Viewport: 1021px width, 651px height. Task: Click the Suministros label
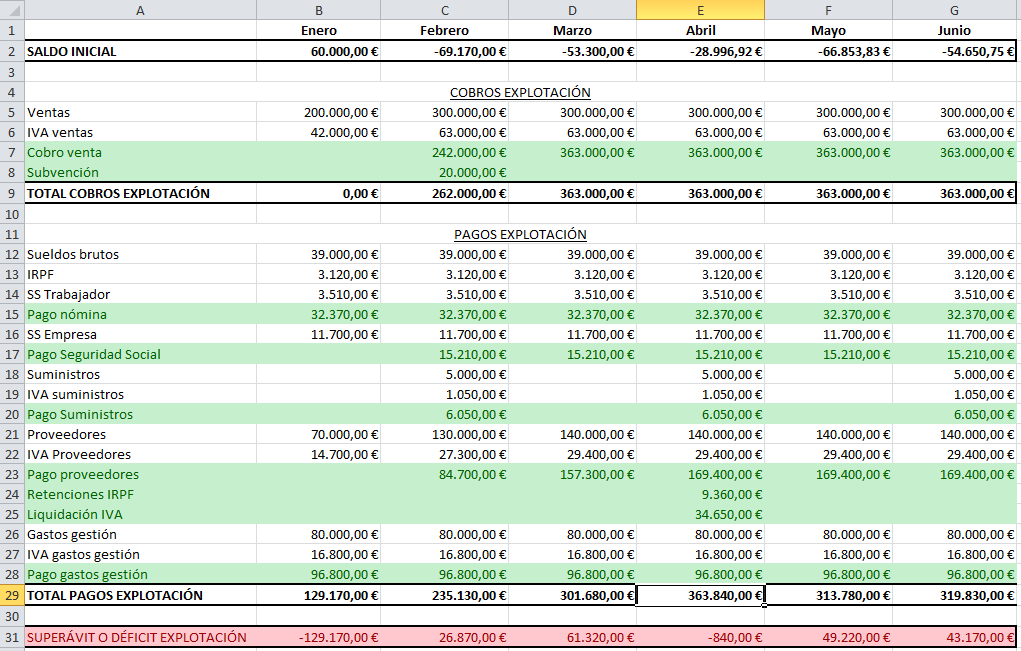(63, 374)
